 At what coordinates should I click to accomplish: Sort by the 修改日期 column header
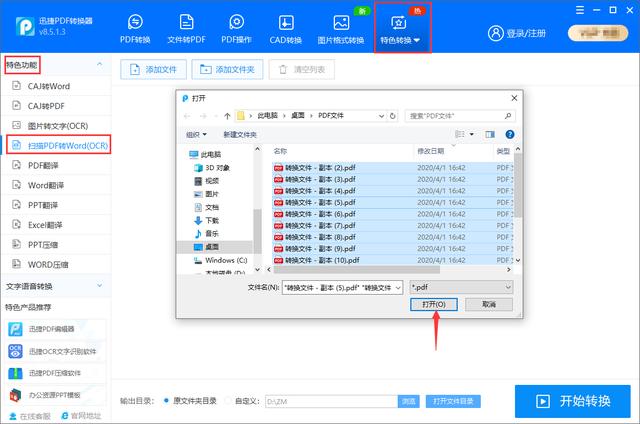click(x=453, y=151)
